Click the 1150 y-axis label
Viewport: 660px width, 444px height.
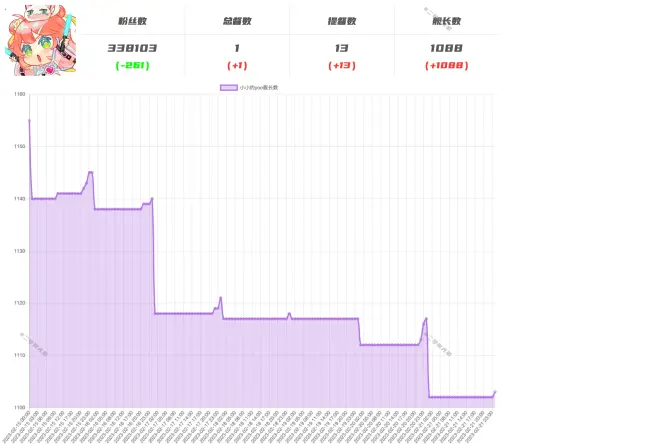click(x=19, y=146)
